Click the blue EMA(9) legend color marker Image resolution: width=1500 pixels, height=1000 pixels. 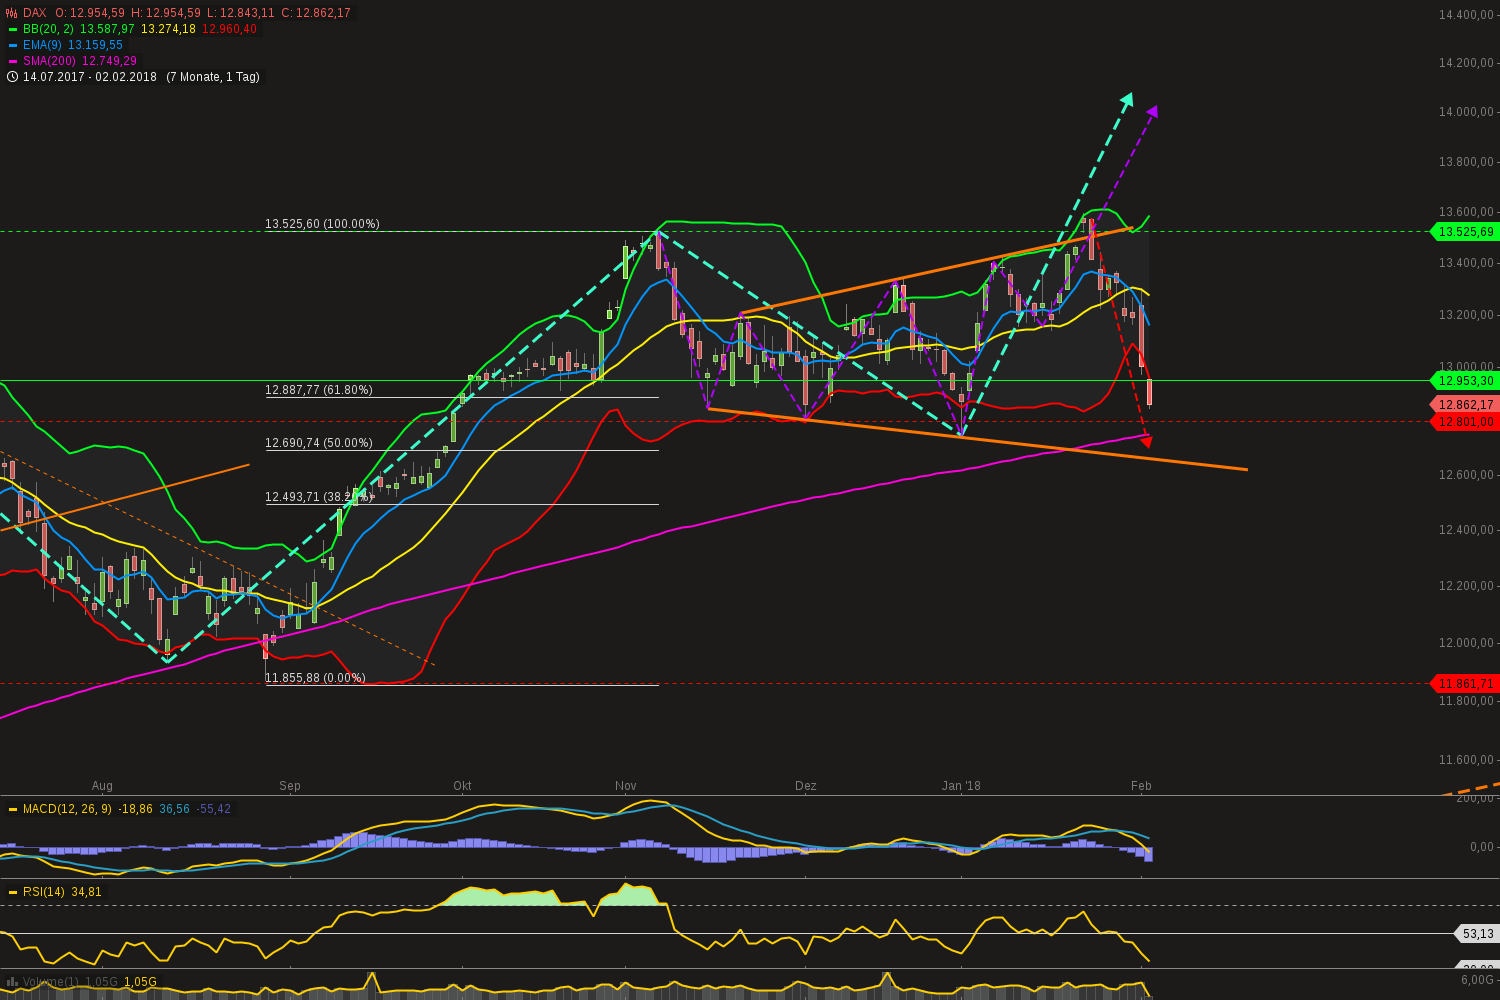pos(12,45)
